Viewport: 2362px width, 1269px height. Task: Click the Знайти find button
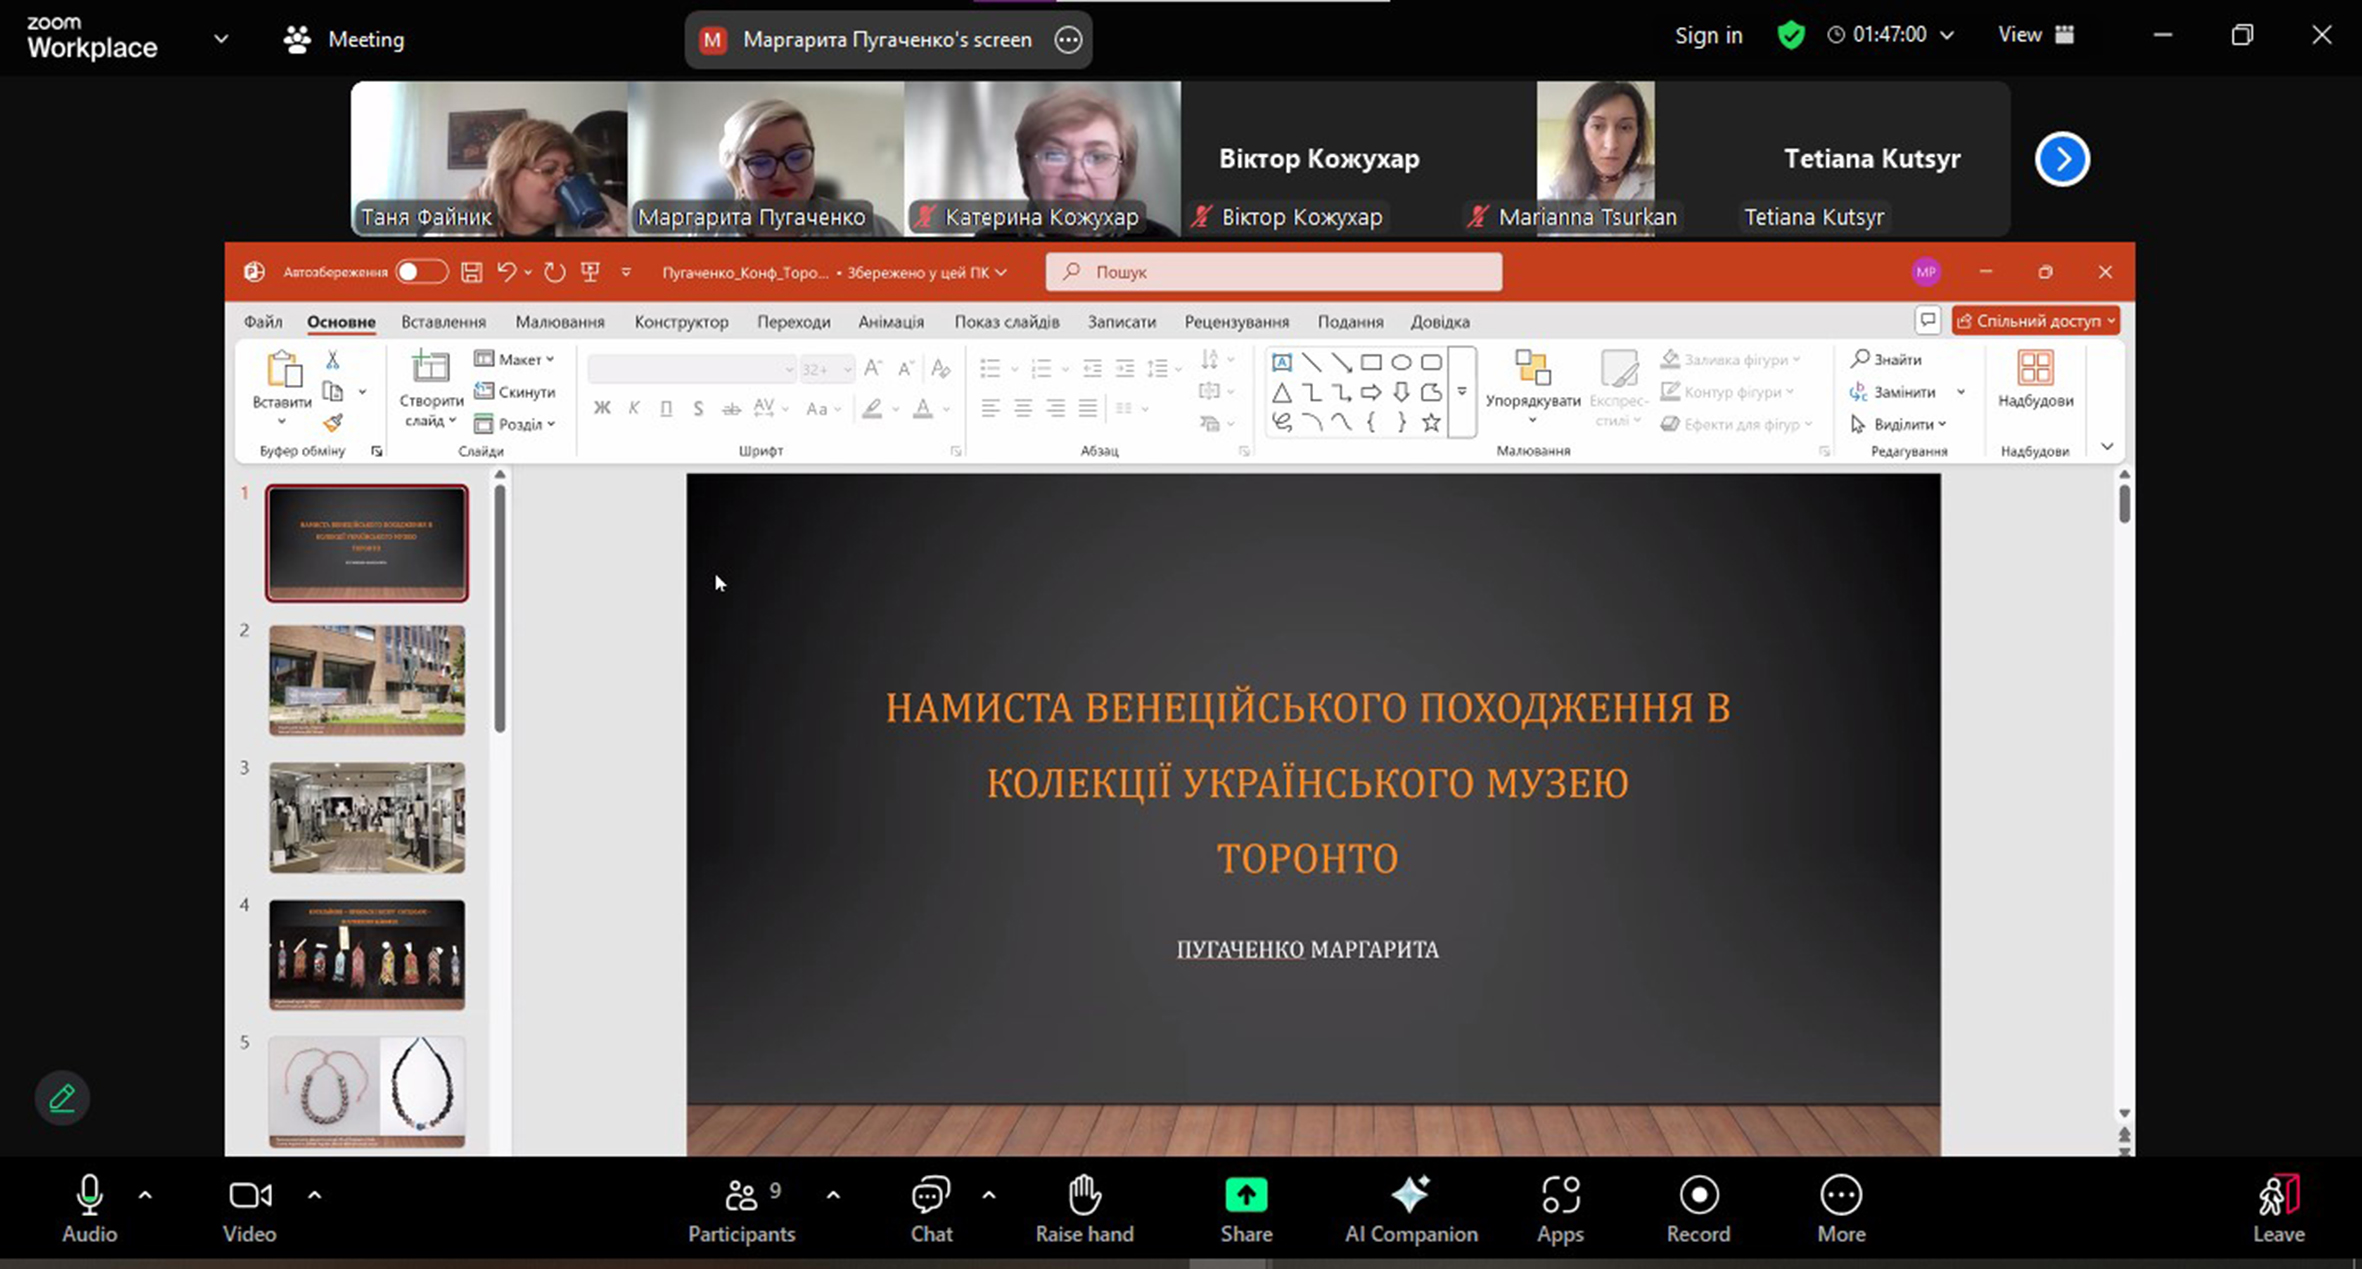coord(1886,359)
